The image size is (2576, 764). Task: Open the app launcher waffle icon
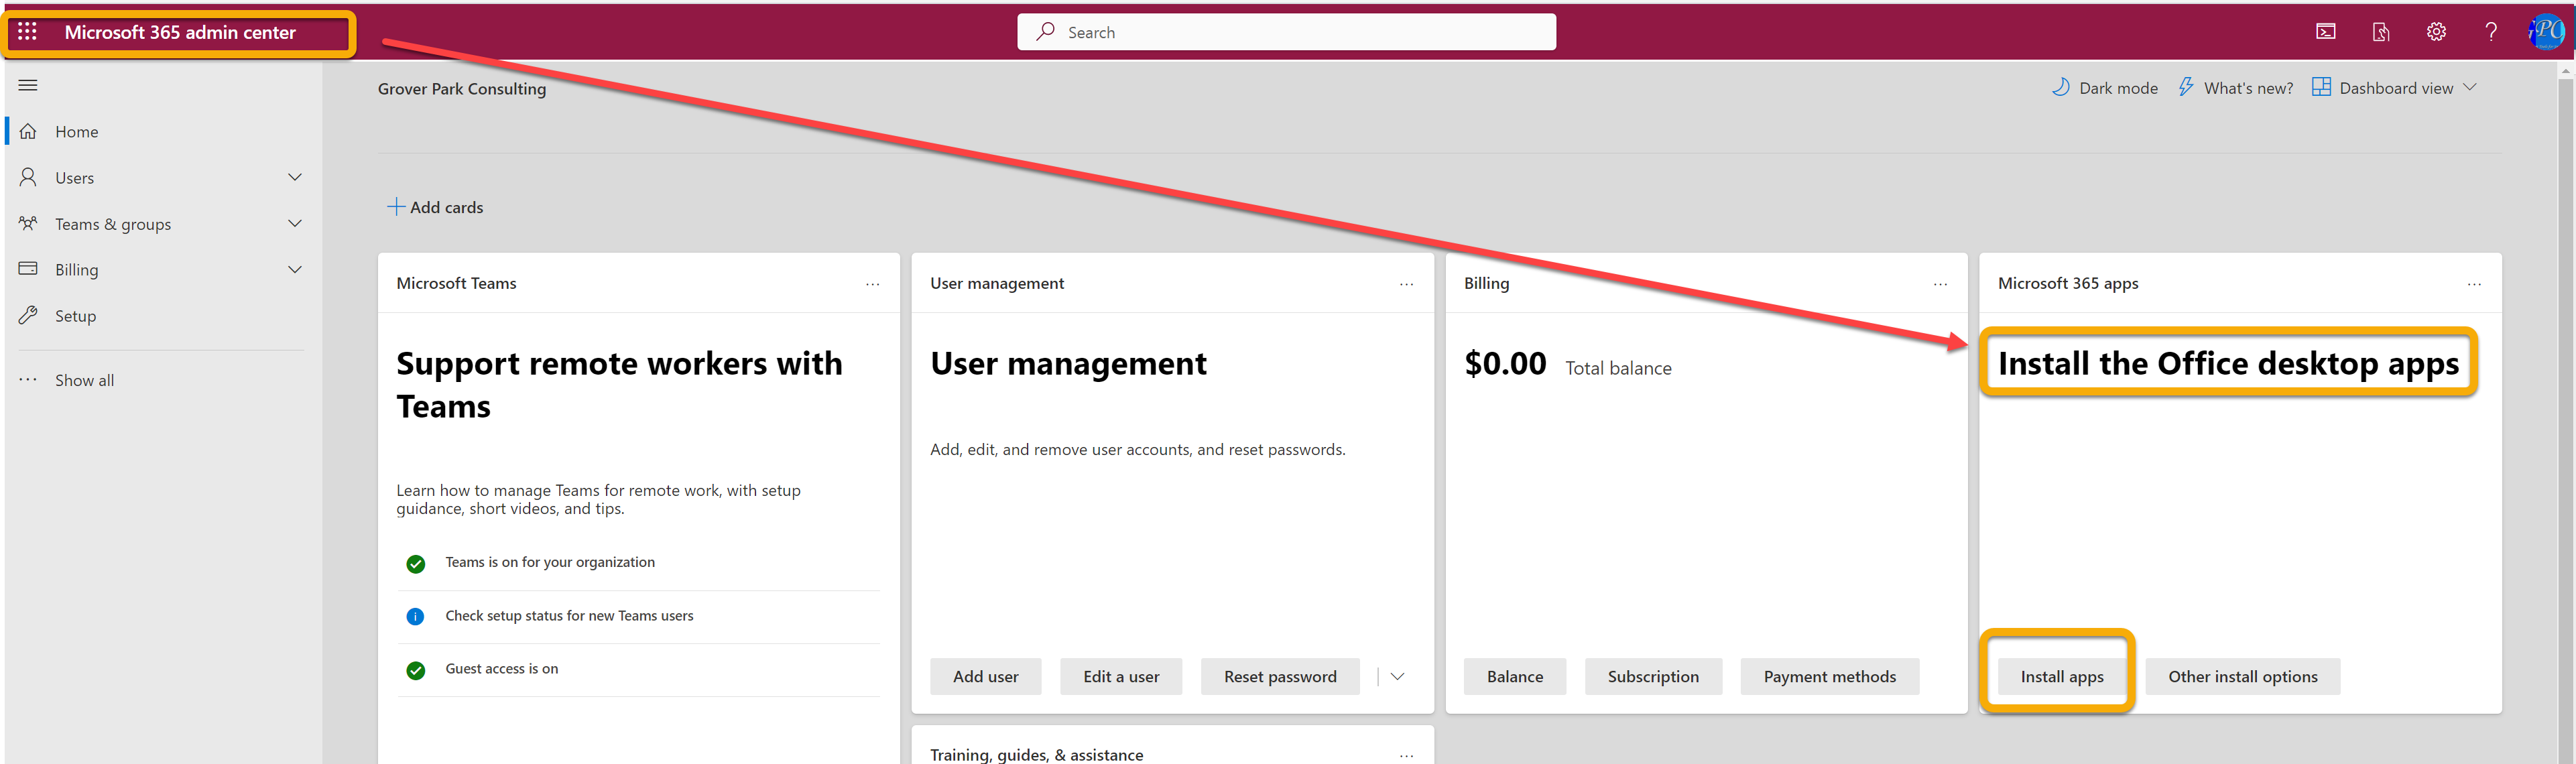(28, 32)
